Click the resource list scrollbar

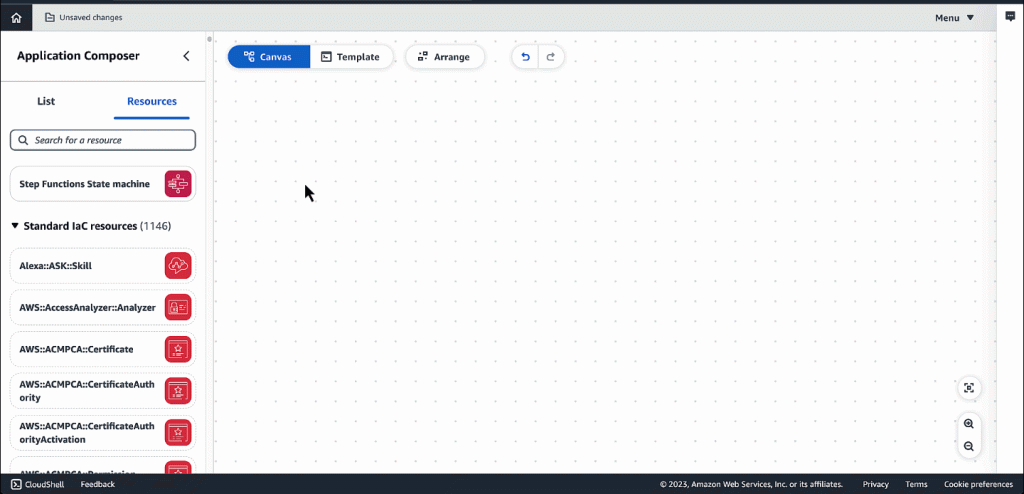click(x=209, y=39)
